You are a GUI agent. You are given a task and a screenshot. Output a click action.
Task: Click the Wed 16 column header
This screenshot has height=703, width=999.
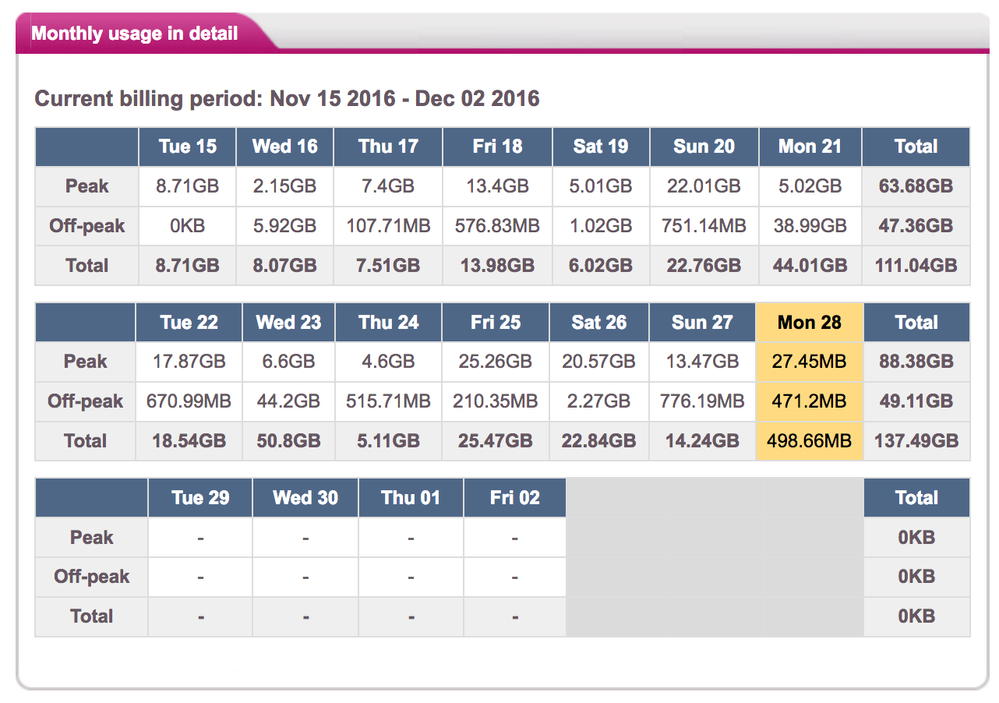[x=287, y=146]
